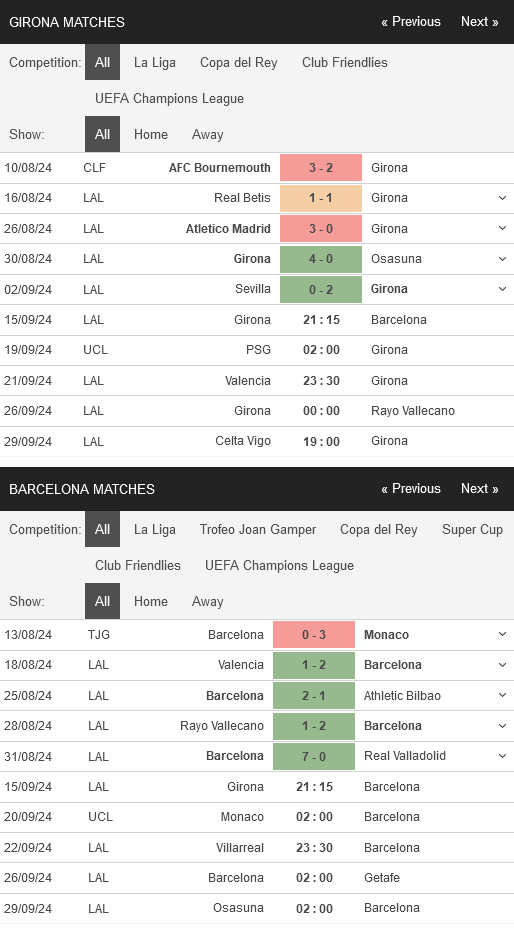Viewport: 514px width, 930px height.
Task: Open the chevron for Valencia 1-2 Barcelona
Action: 502,665
